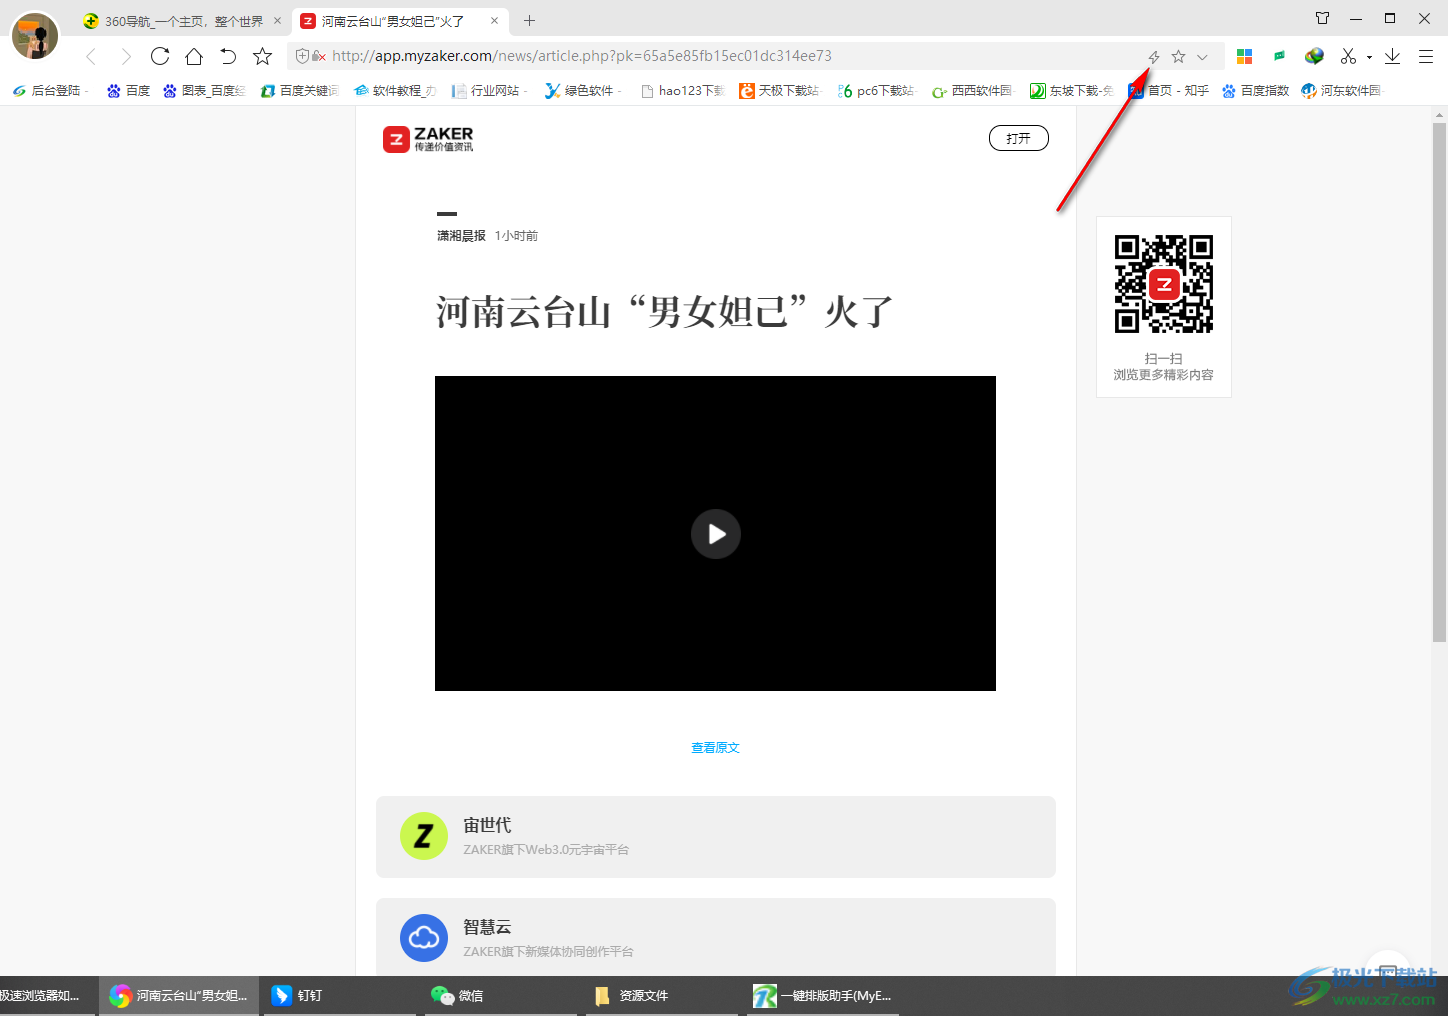Click the 打开 button

tap(1018, 138)
